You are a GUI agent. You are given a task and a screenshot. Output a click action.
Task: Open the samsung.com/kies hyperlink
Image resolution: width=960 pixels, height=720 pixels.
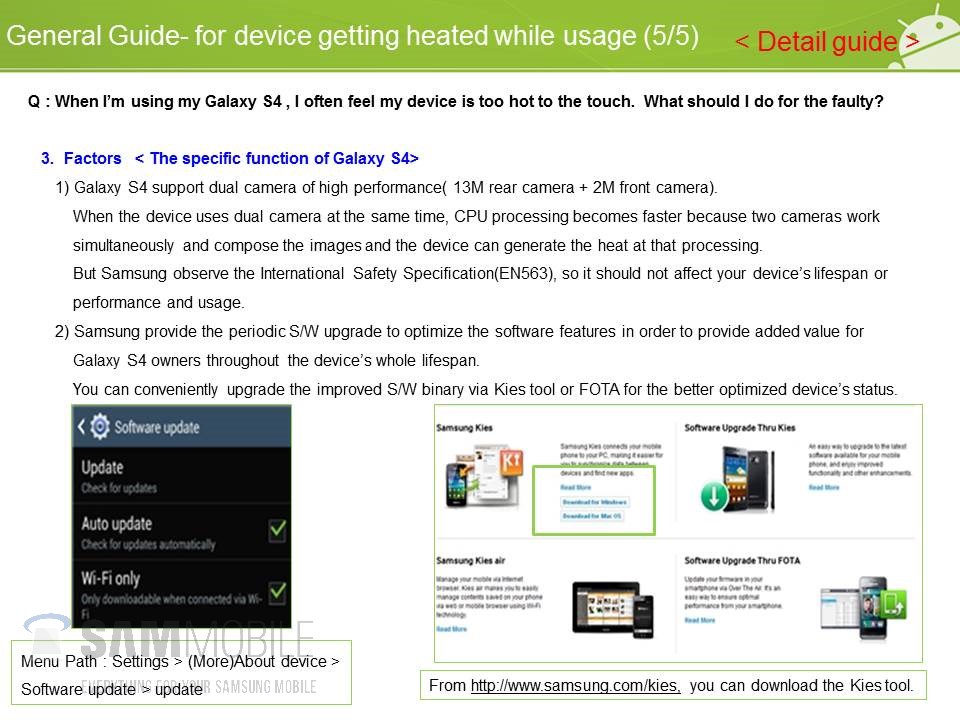(576, 685)
